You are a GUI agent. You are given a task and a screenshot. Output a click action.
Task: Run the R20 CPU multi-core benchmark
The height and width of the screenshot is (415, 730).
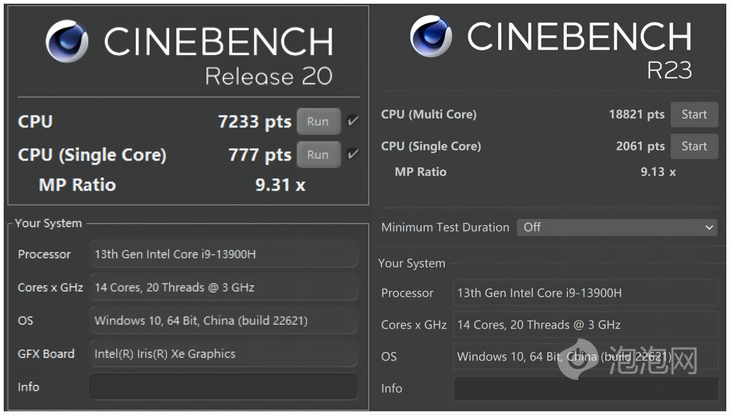point(318,122)
